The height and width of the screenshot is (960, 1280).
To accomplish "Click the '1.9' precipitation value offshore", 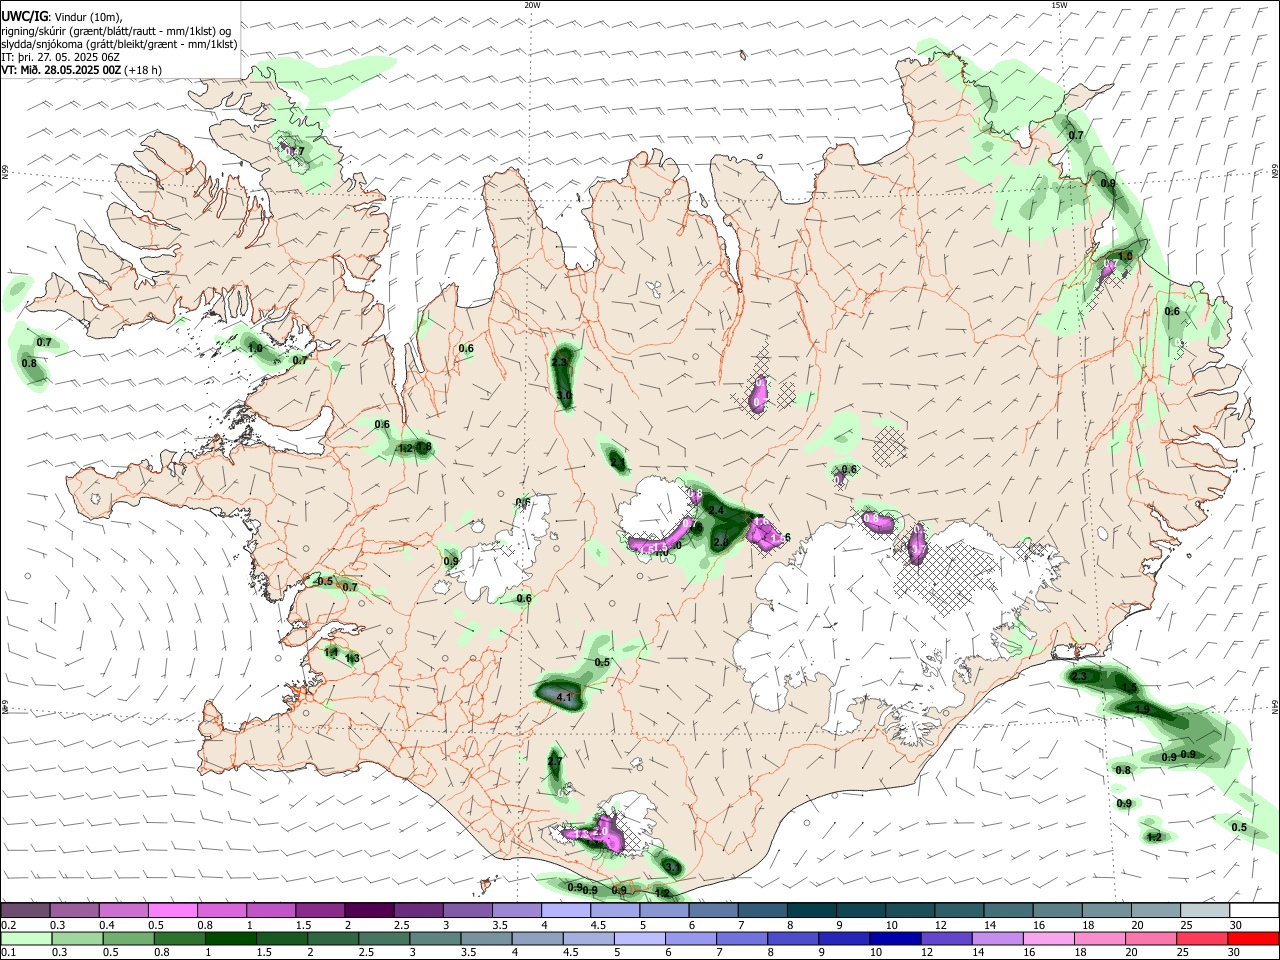I will [x=1142, y=709].
